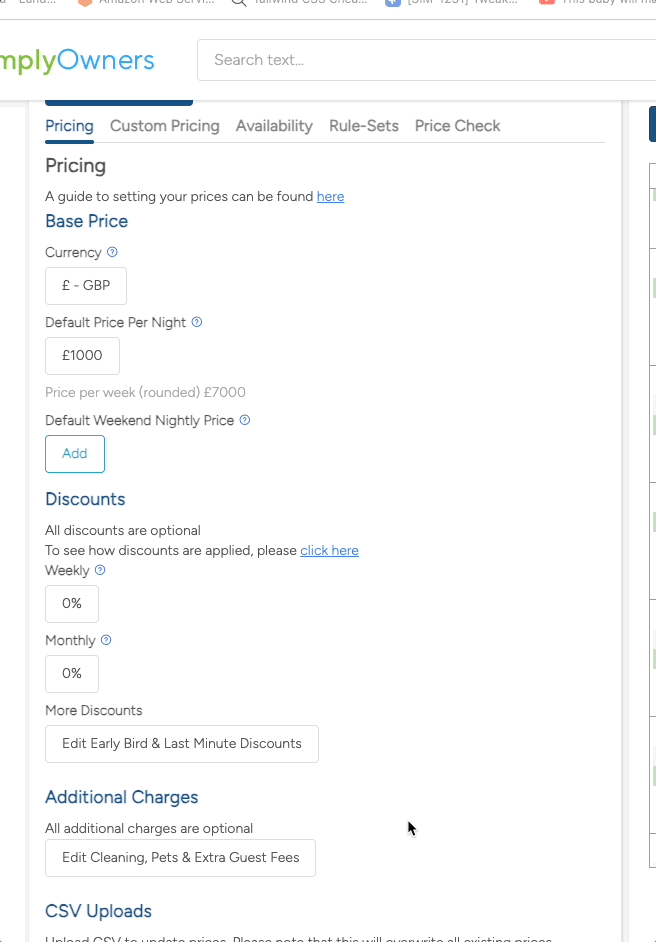Open the pricing guide via the here link
The height and width of the screenshot is (942, 656).
tap(330, 196)
